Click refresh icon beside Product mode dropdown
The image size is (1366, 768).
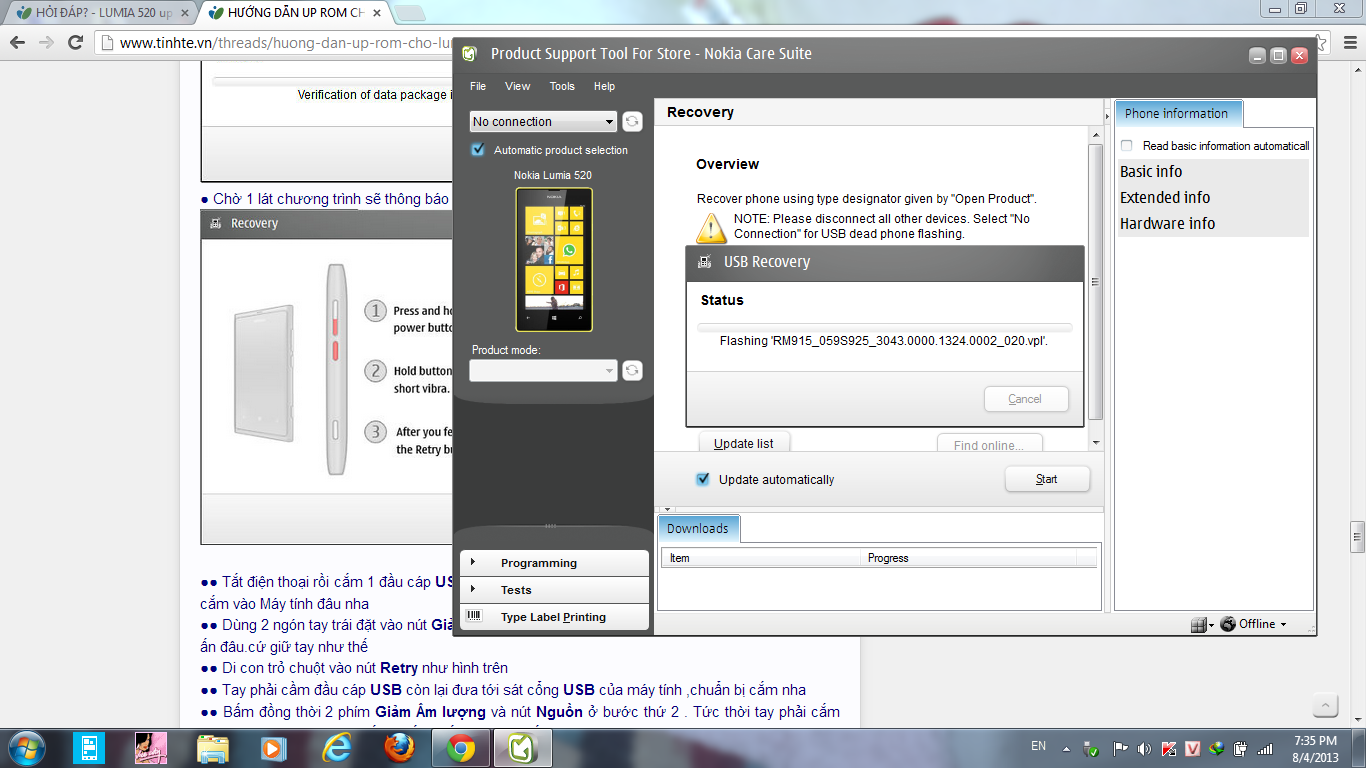pos(632,371)
